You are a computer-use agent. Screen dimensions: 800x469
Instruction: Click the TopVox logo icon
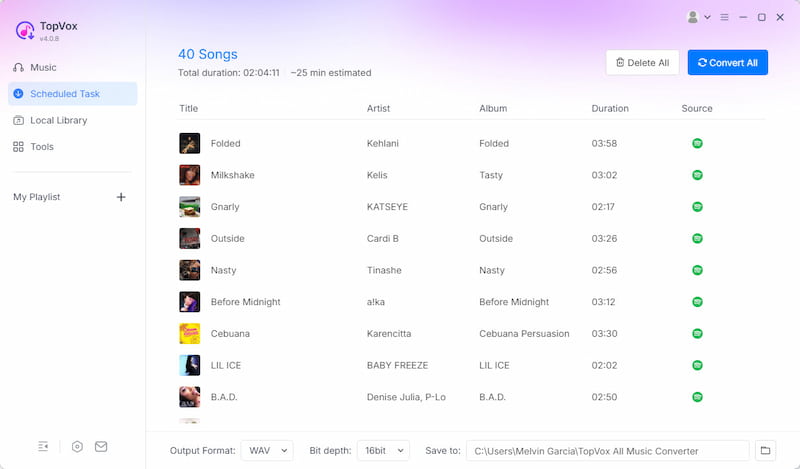click(x=24, y=31)
